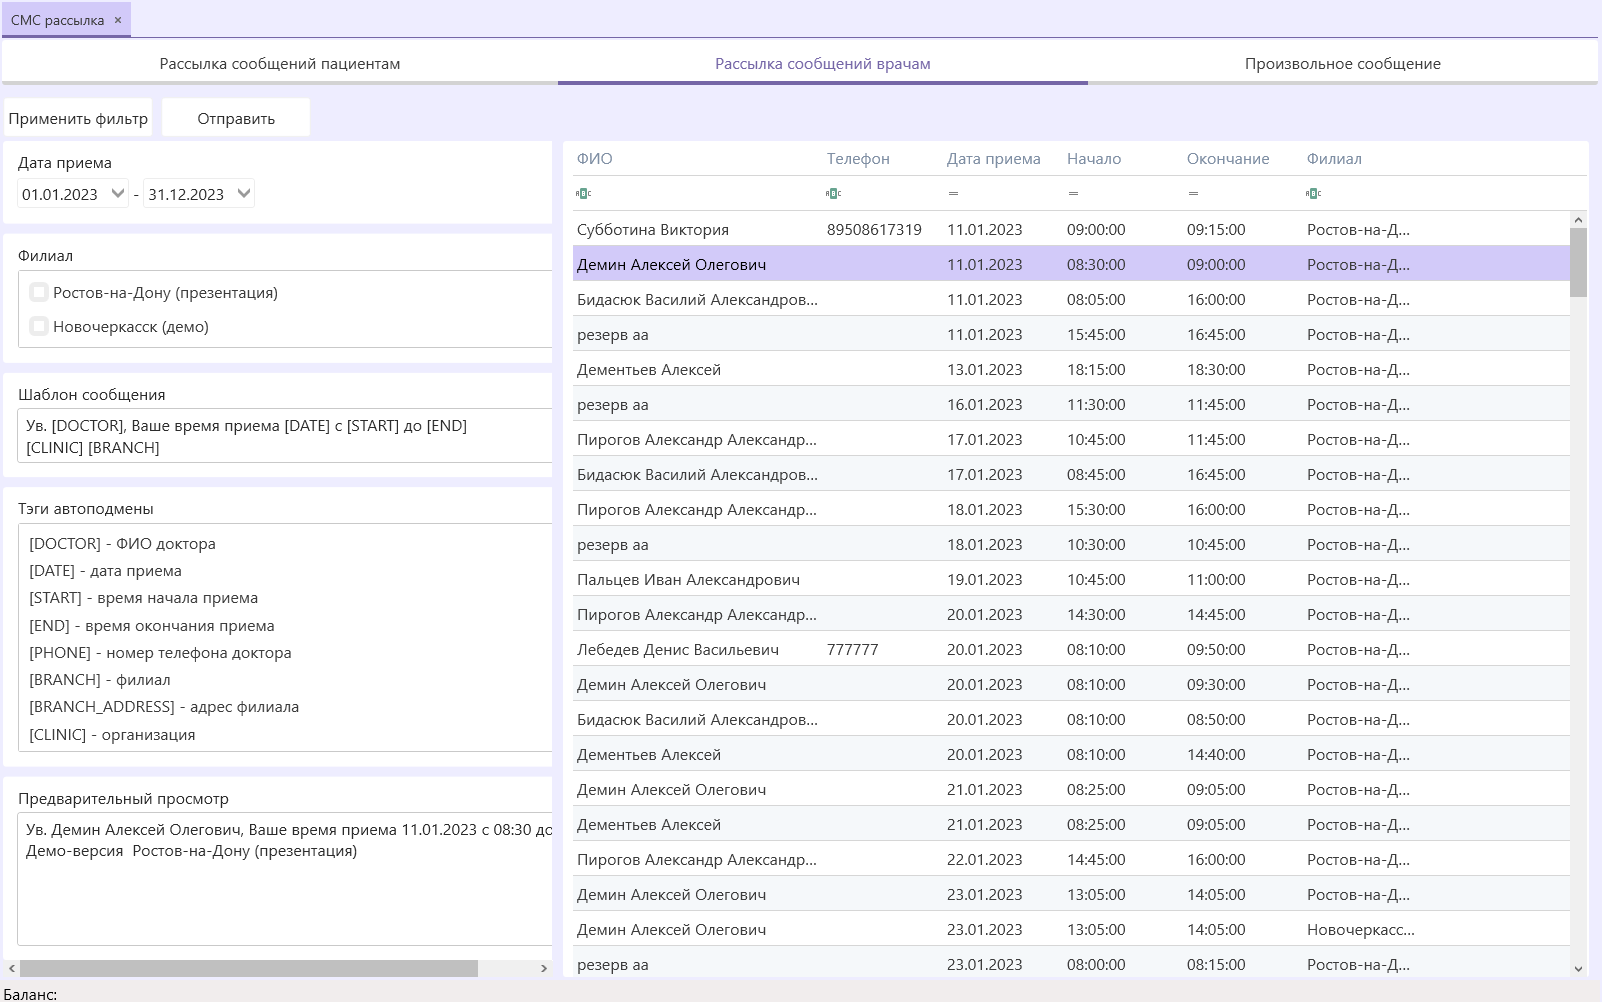This screenshot has width=1602, height=1002.
Task: Sort by the Дата приема column header
Action: point(994,158)
